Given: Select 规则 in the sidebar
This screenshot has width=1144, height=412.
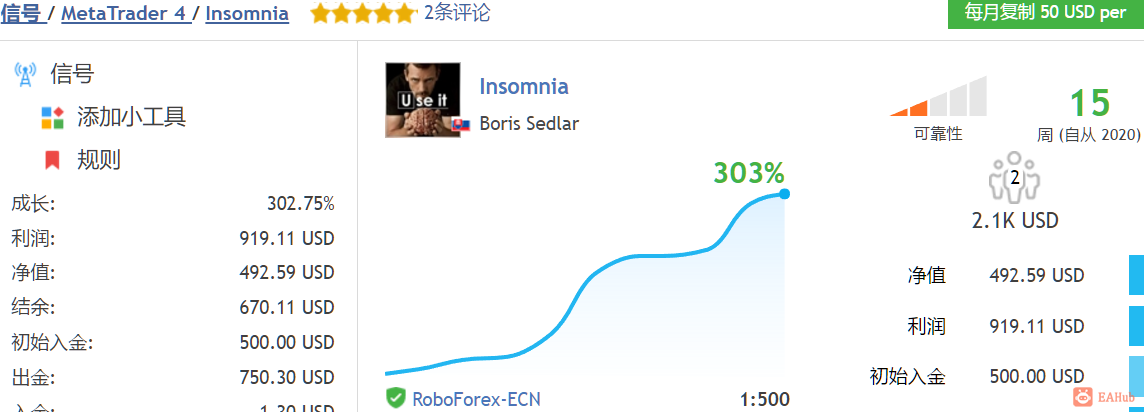Looking at the screenshot, I should pyautogui.click(x=99, y=160).
